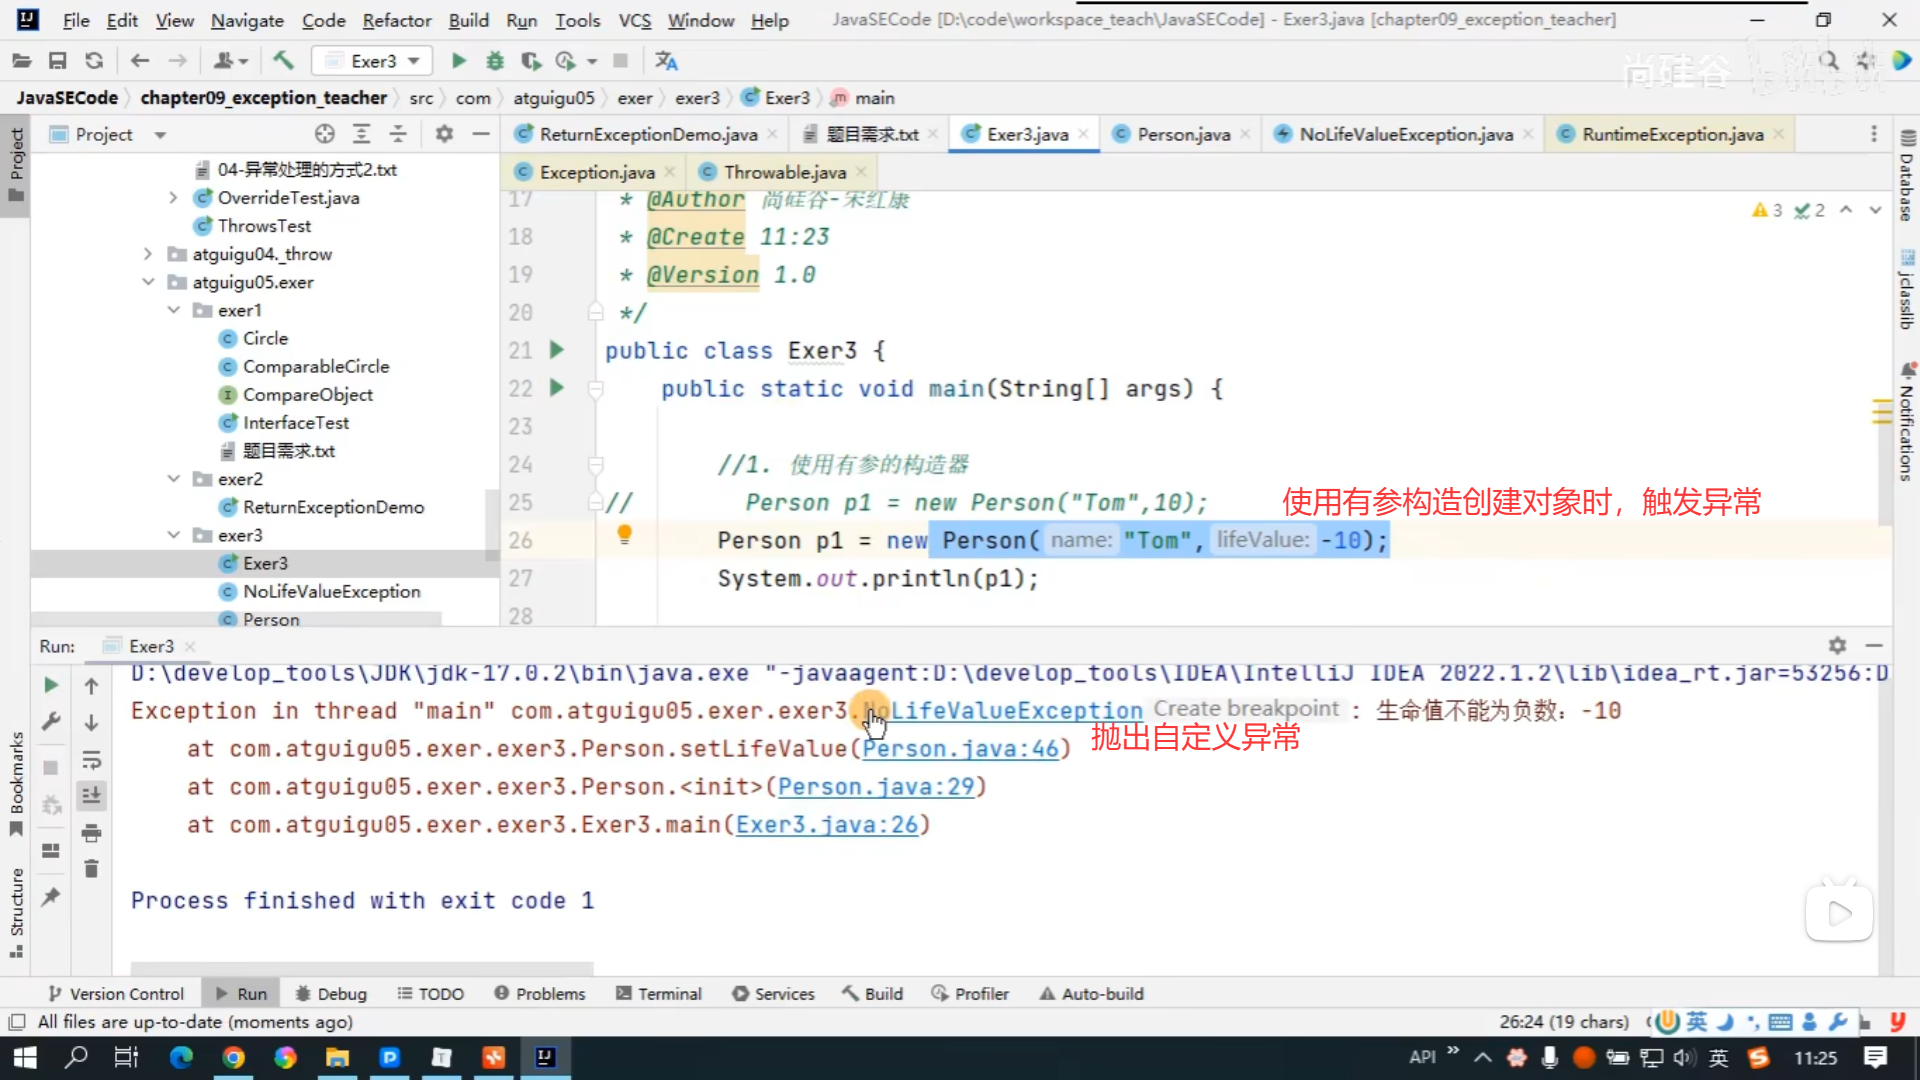
Task: Open the Run panel settings gear
Action: pos(1837,646)
